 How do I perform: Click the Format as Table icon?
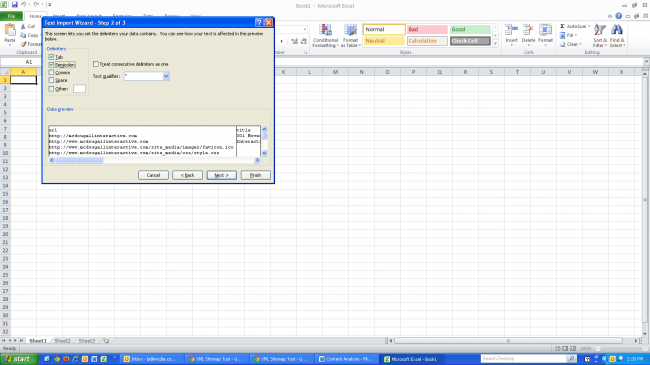coord(350,30)
